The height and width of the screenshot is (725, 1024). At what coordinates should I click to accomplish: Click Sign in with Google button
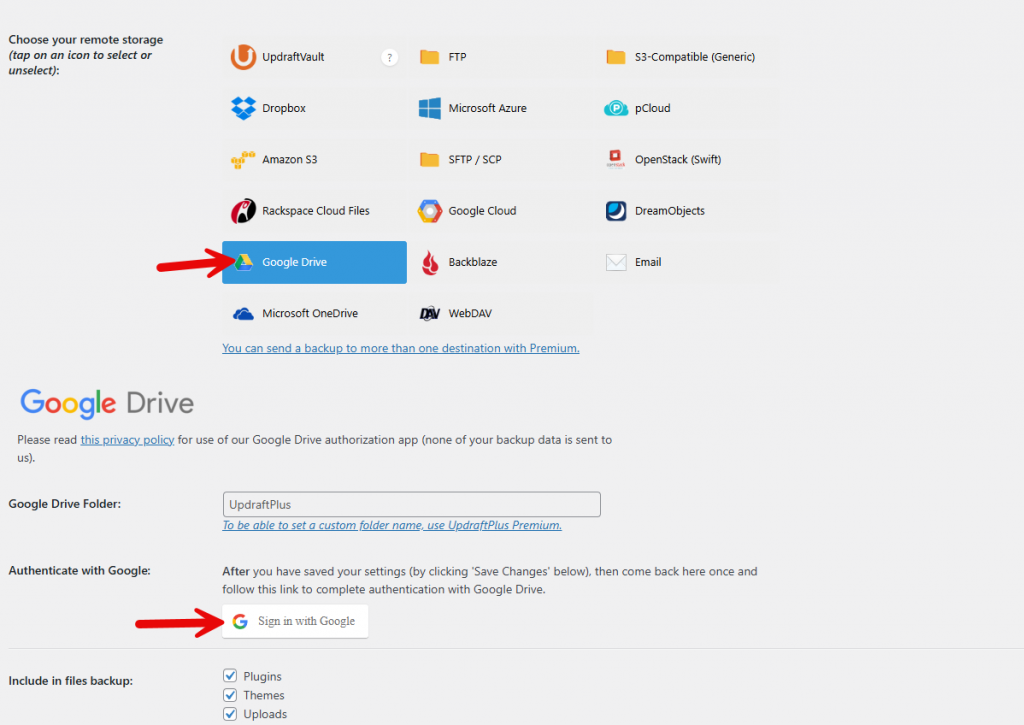(295, 621)
